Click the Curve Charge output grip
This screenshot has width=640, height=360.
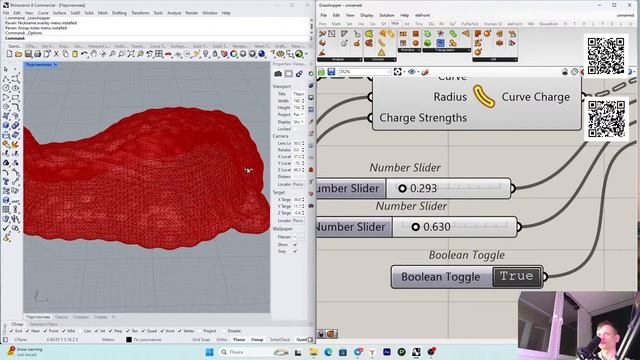583,97
